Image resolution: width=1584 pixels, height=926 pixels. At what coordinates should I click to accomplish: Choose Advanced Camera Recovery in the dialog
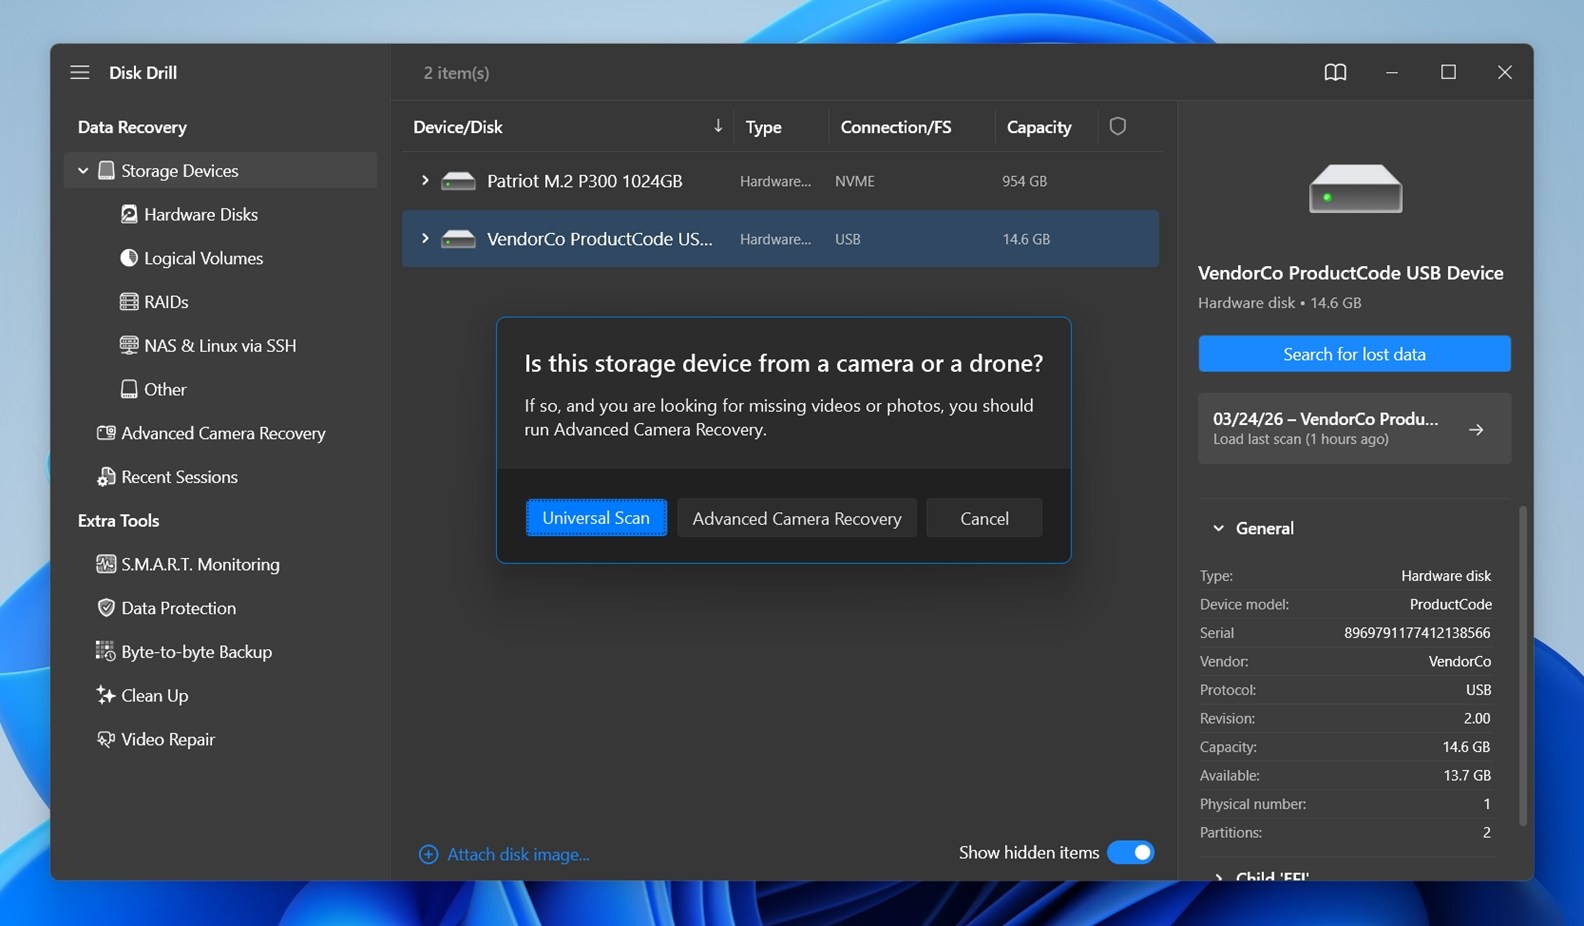[x=797, y=518]
